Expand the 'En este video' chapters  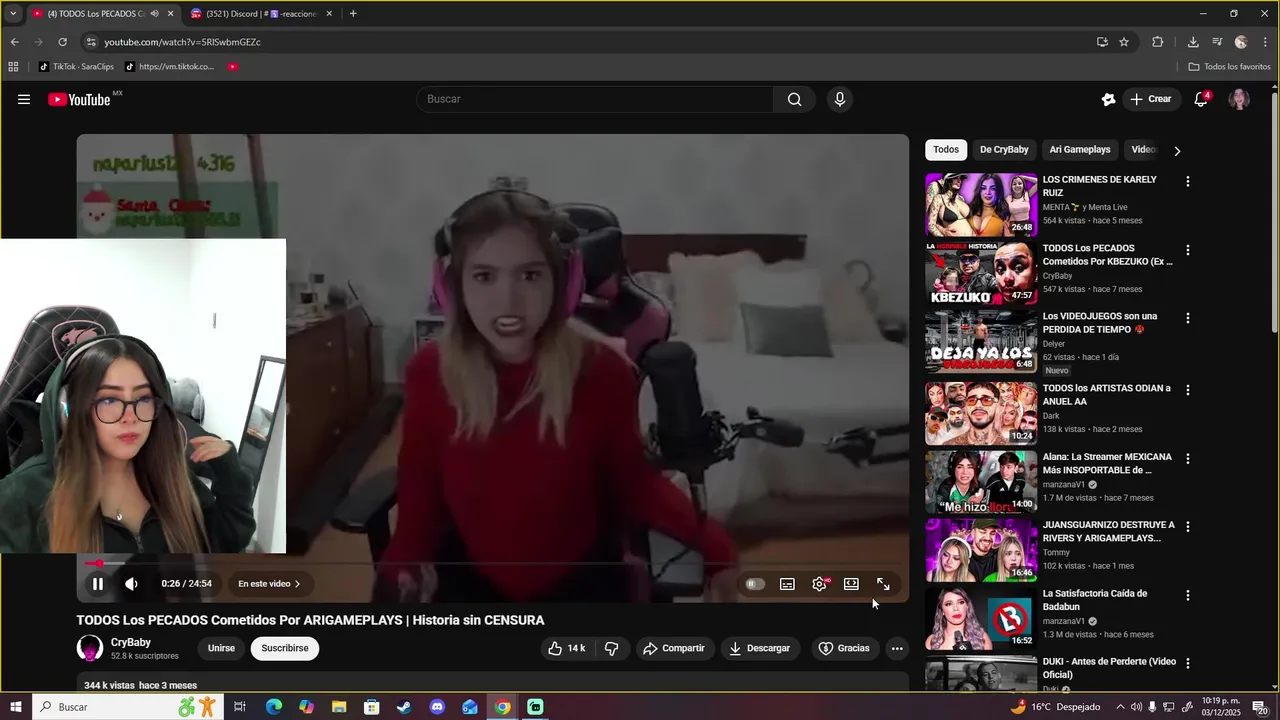tap(269, 584)
